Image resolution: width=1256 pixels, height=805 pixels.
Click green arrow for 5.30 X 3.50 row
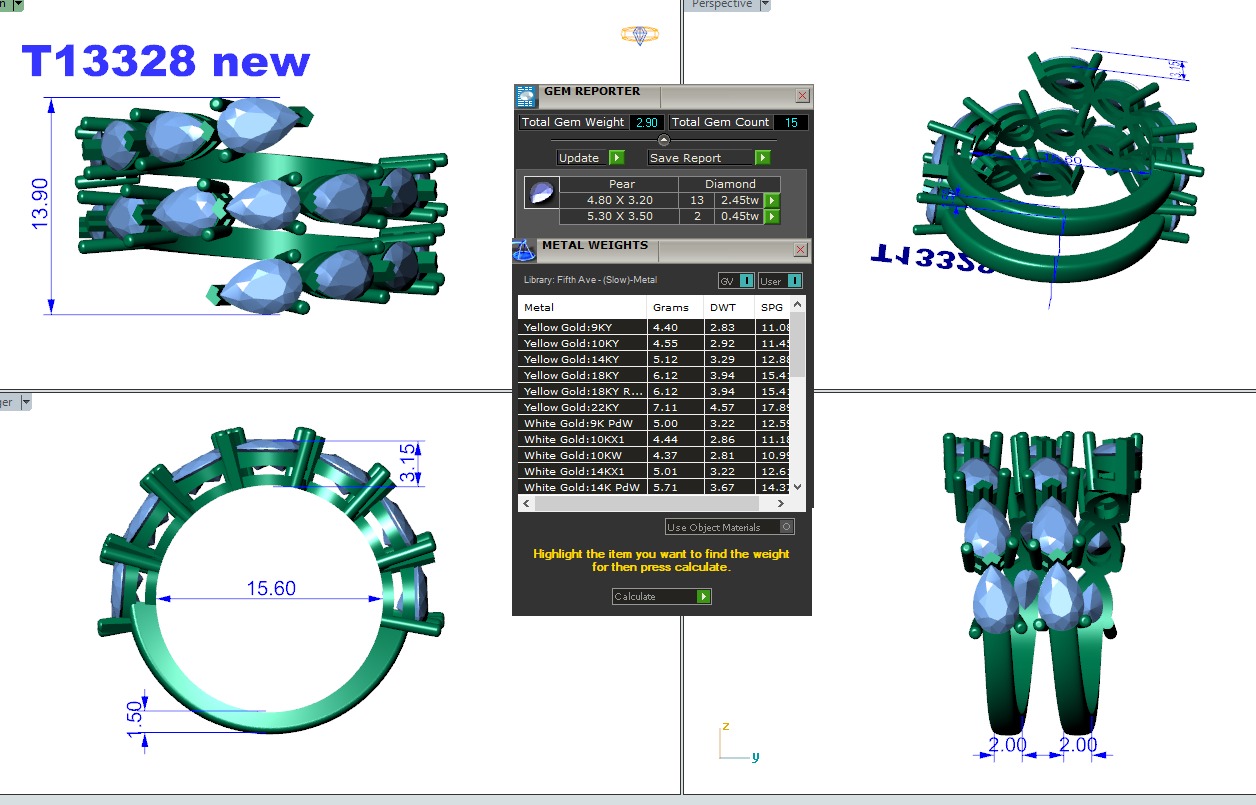point(771,217)
